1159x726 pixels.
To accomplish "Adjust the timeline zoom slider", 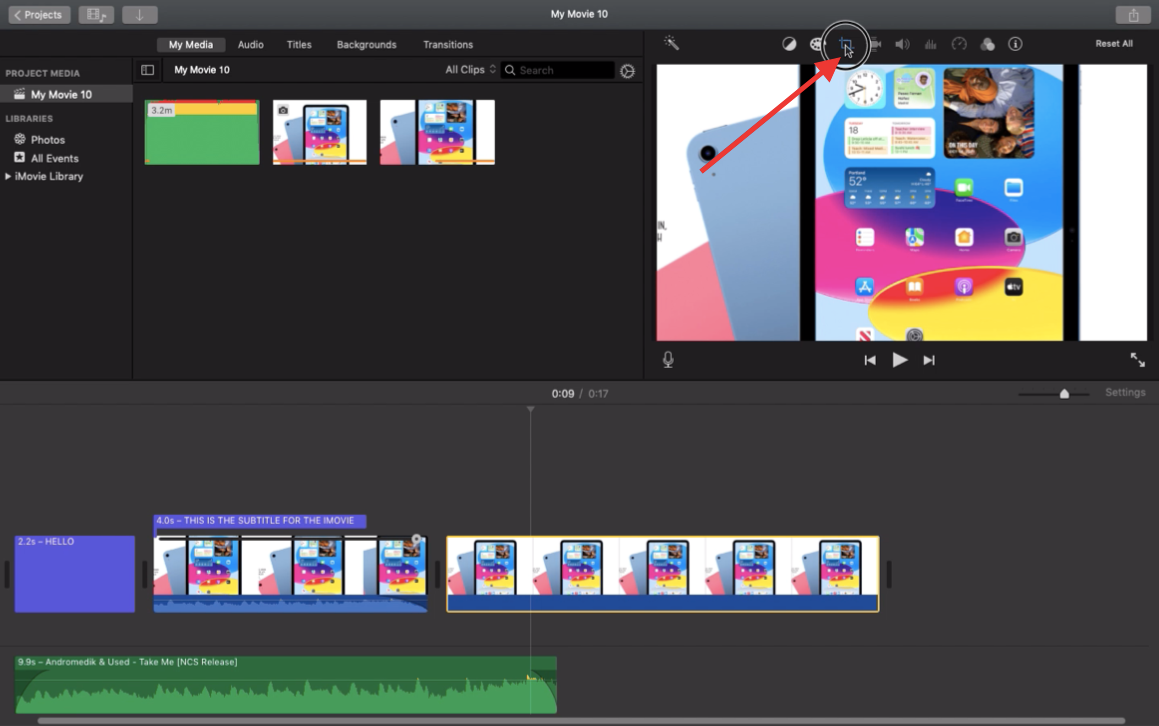I will (1064, 394).
